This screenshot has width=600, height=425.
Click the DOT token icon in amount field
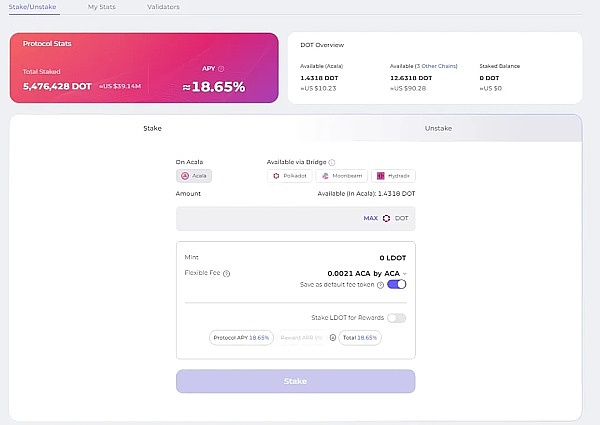tap(386, 218)
